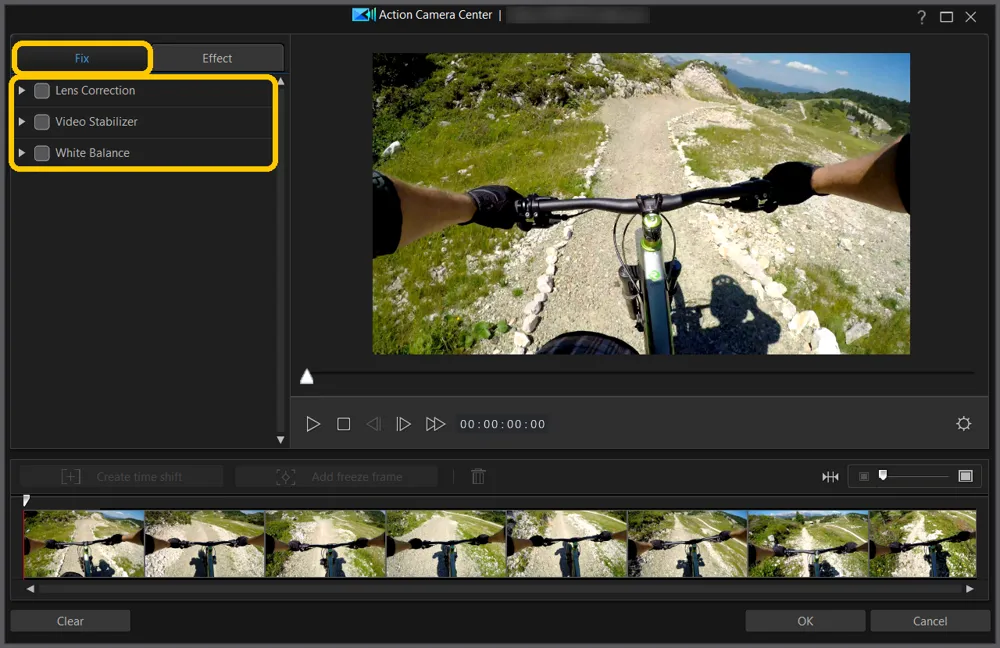Switch to the Effect tab
Image resolution: width=1000 pixels, height=648 pixels.
[x=217, y=58]
